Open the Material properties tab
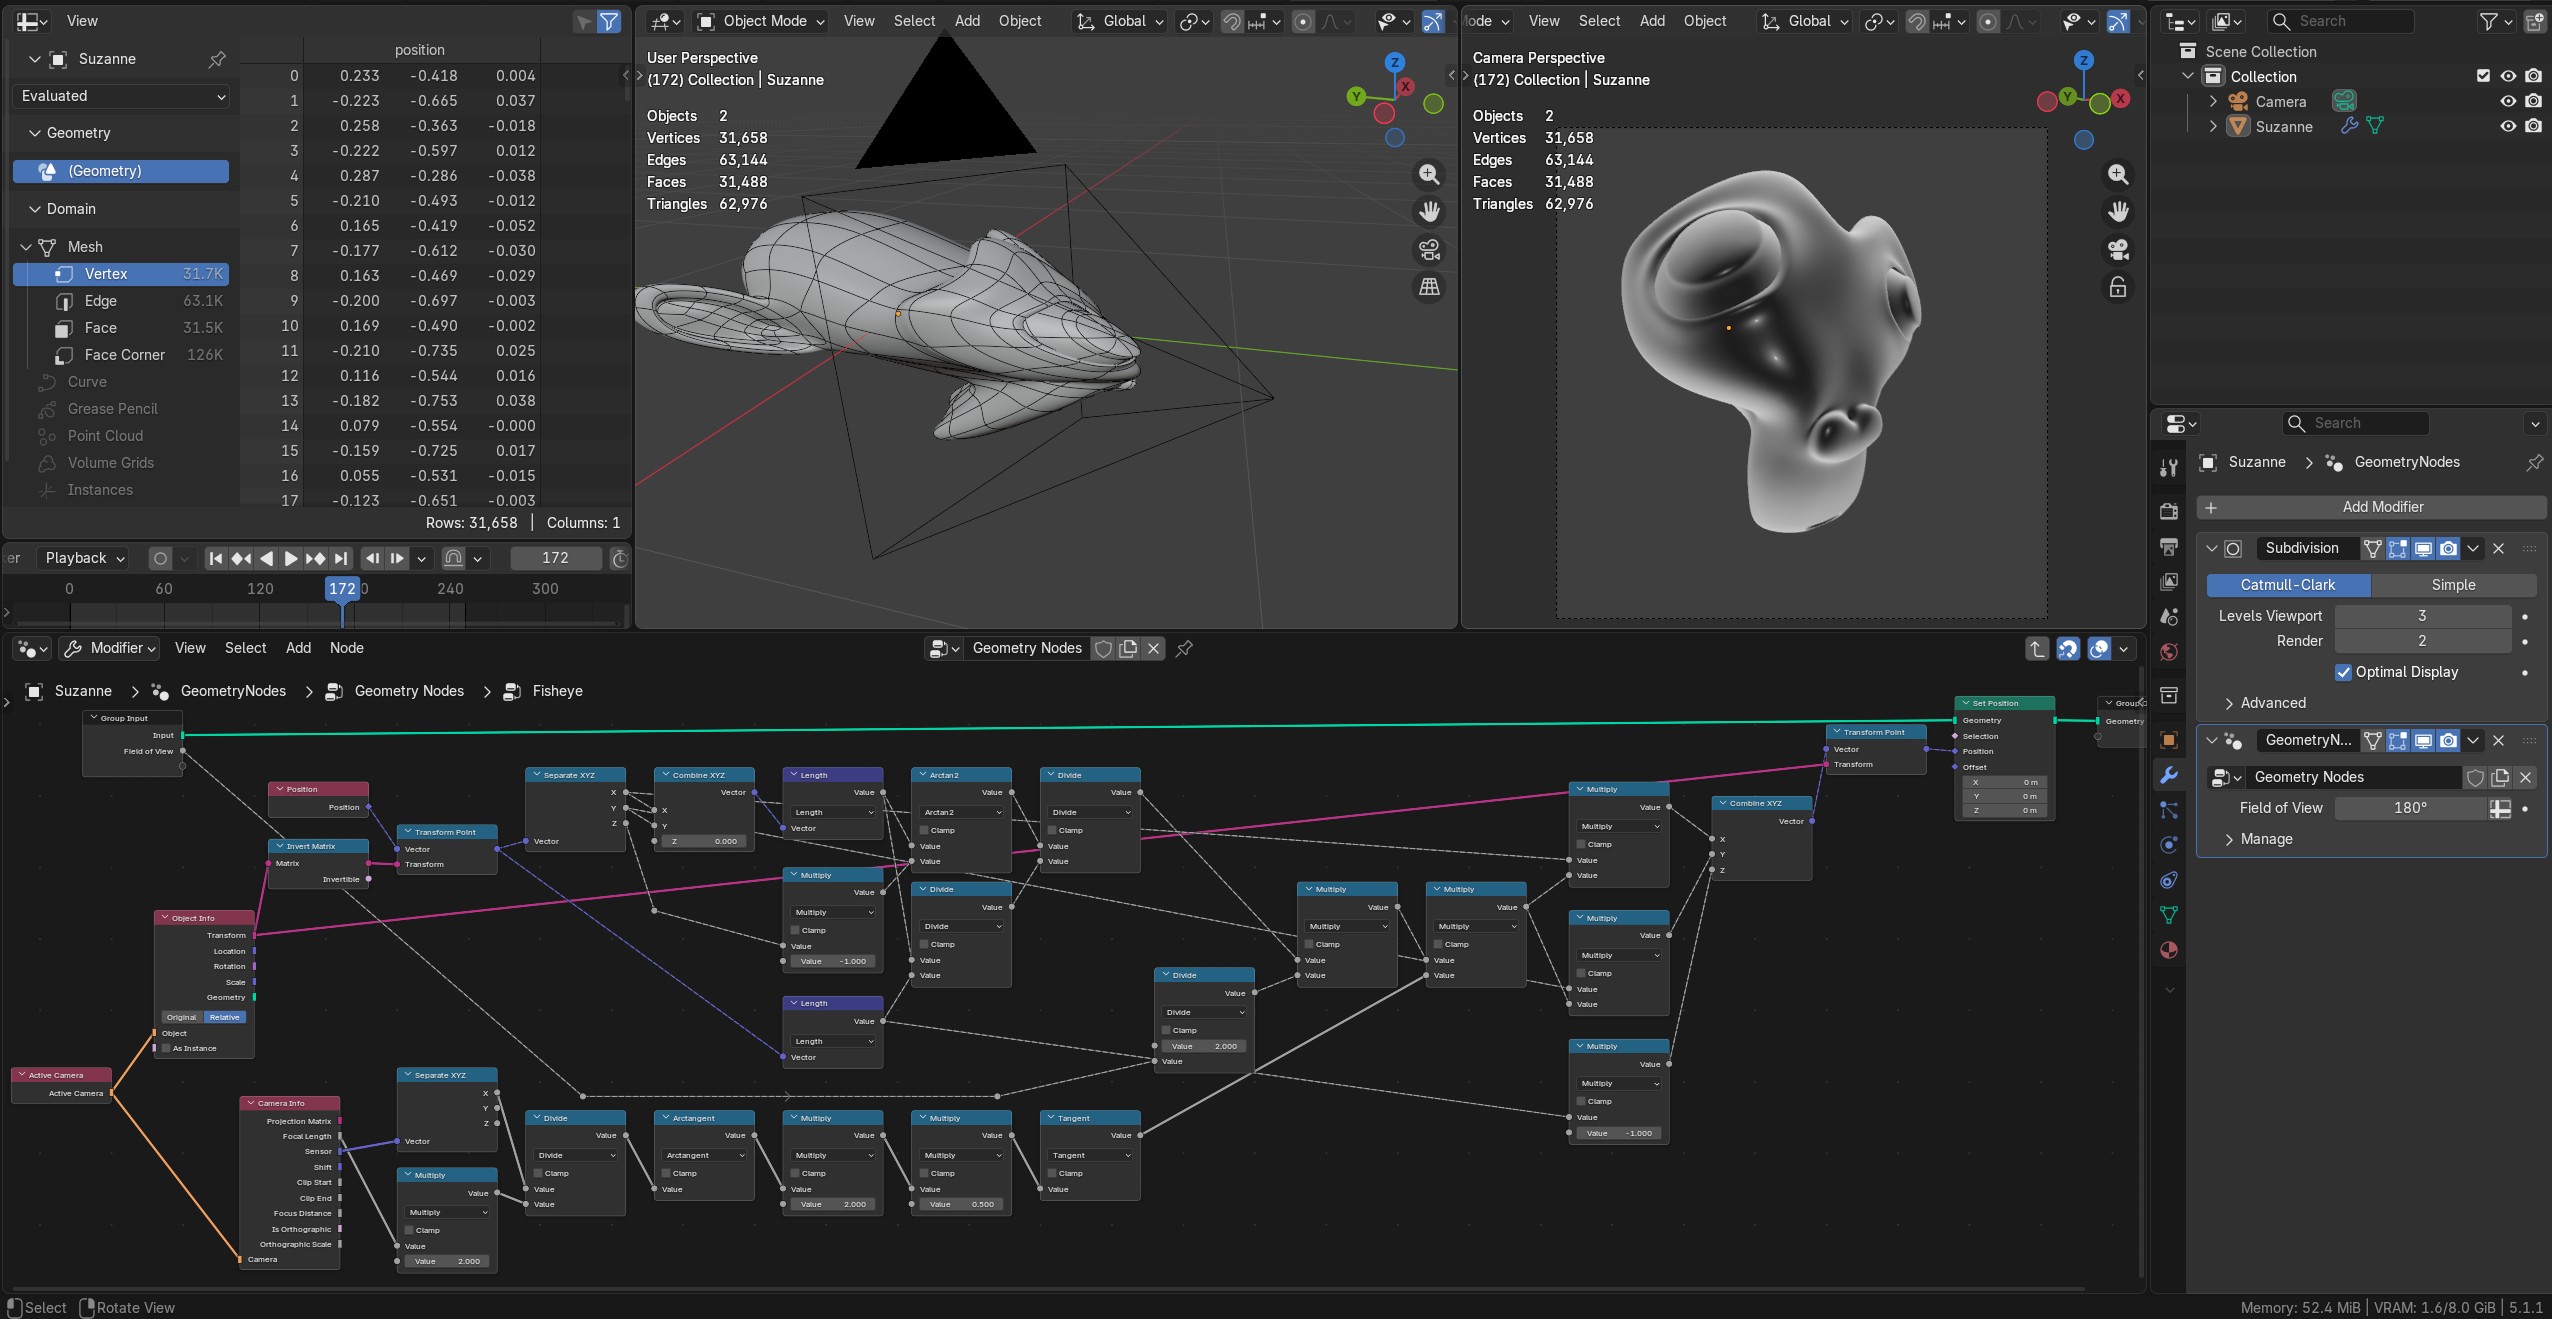The image size is (2552, 1319). [x=2168, y=950]
